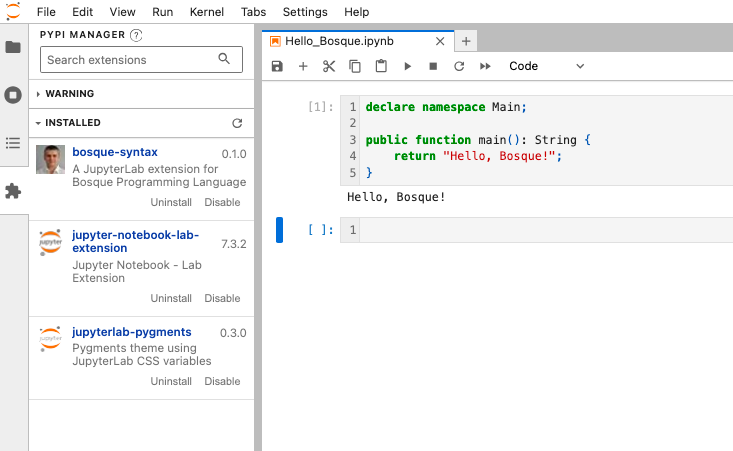The width and height of the screenshot is (733, 451).
Task: Open the jupyter-notebook-lab-extension link
Action: 136,241
